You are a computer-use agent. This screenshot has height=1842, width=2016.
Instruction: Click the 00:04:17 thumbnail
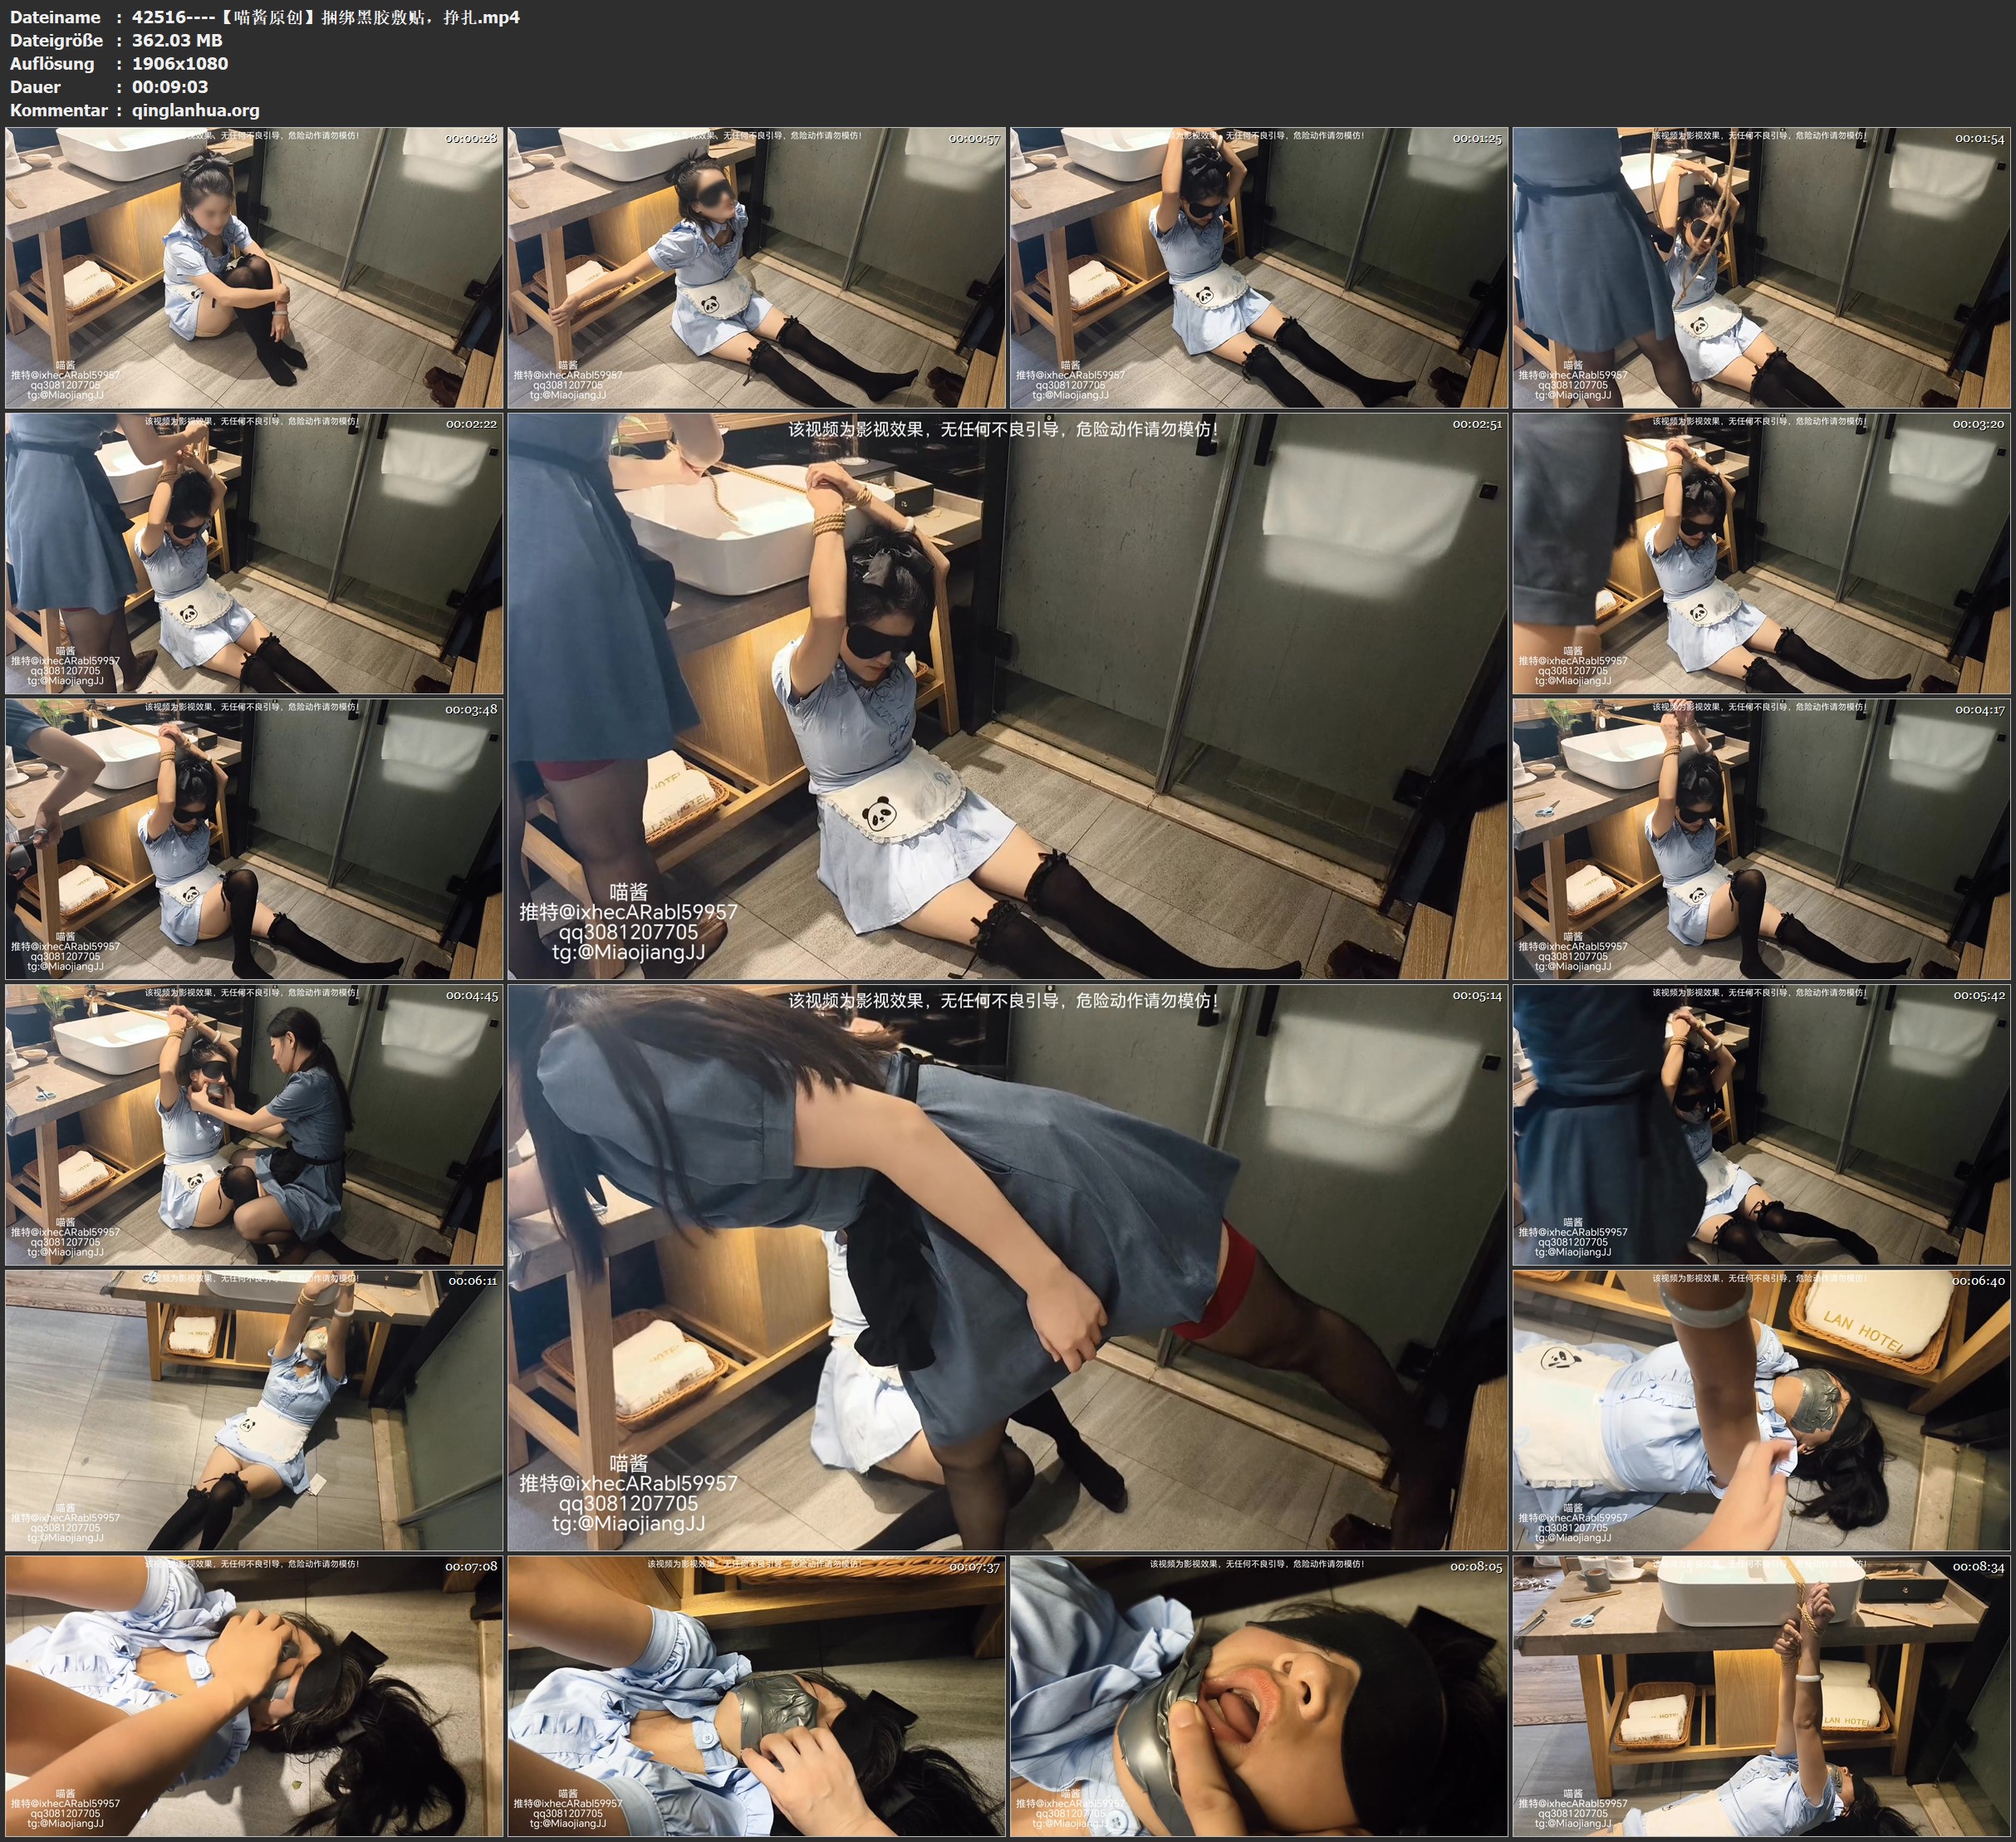1762,838
